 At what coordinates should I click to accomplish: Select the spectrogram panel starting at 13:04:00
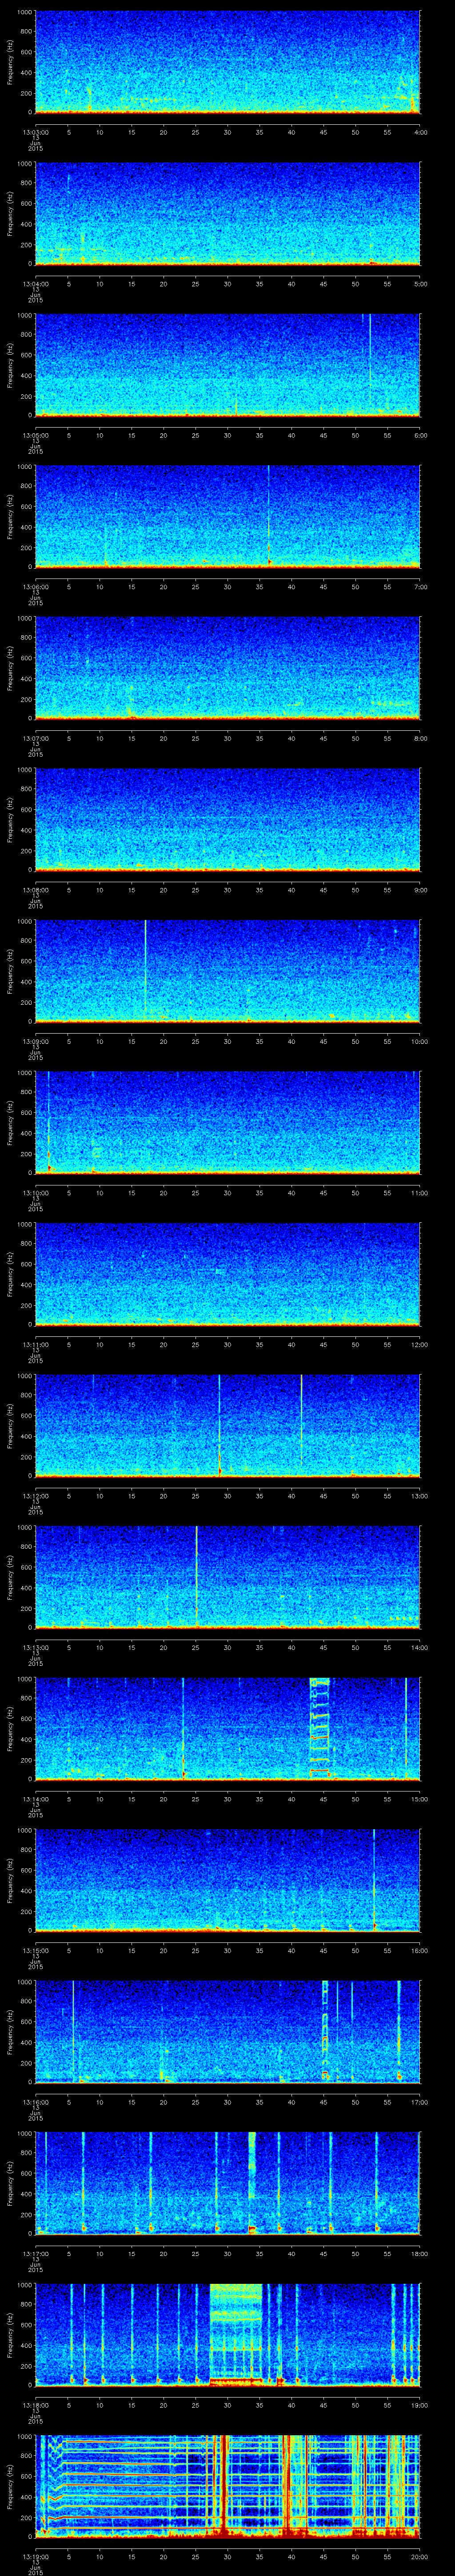pos(228,213)
